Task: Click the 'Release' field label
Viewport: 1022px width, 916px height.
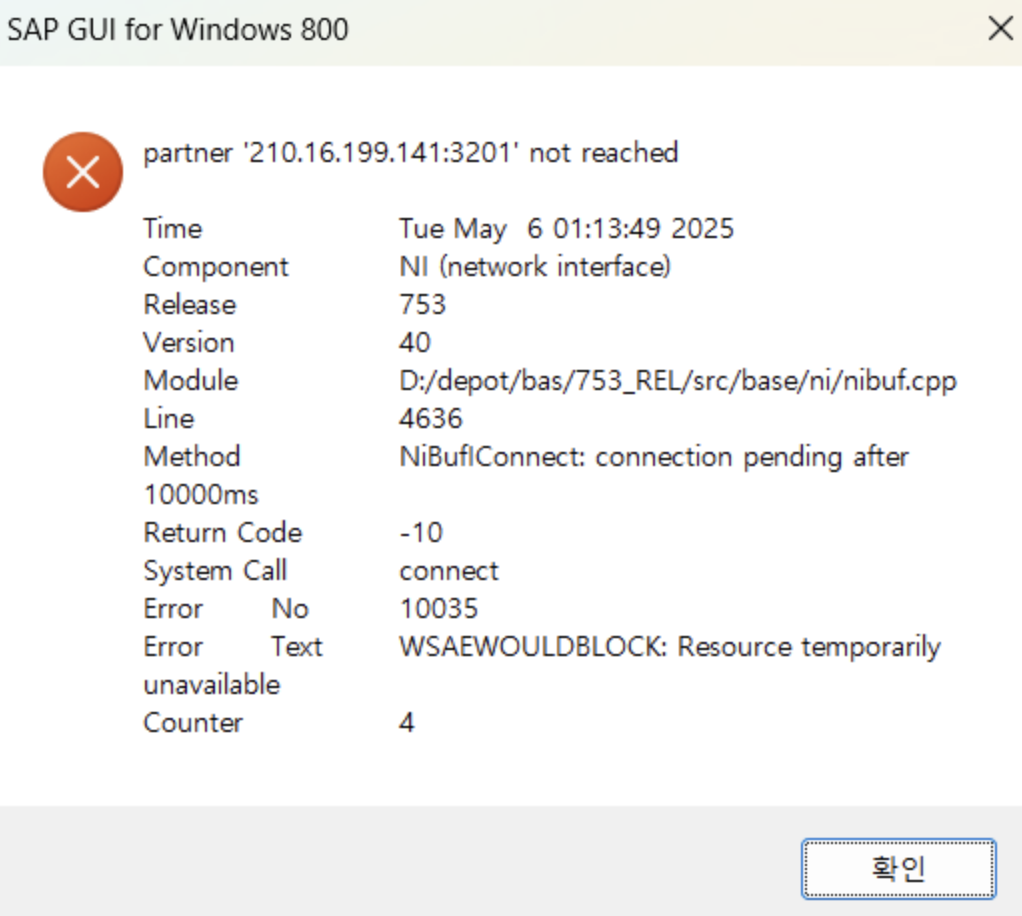Action: [x=190, y=304]
